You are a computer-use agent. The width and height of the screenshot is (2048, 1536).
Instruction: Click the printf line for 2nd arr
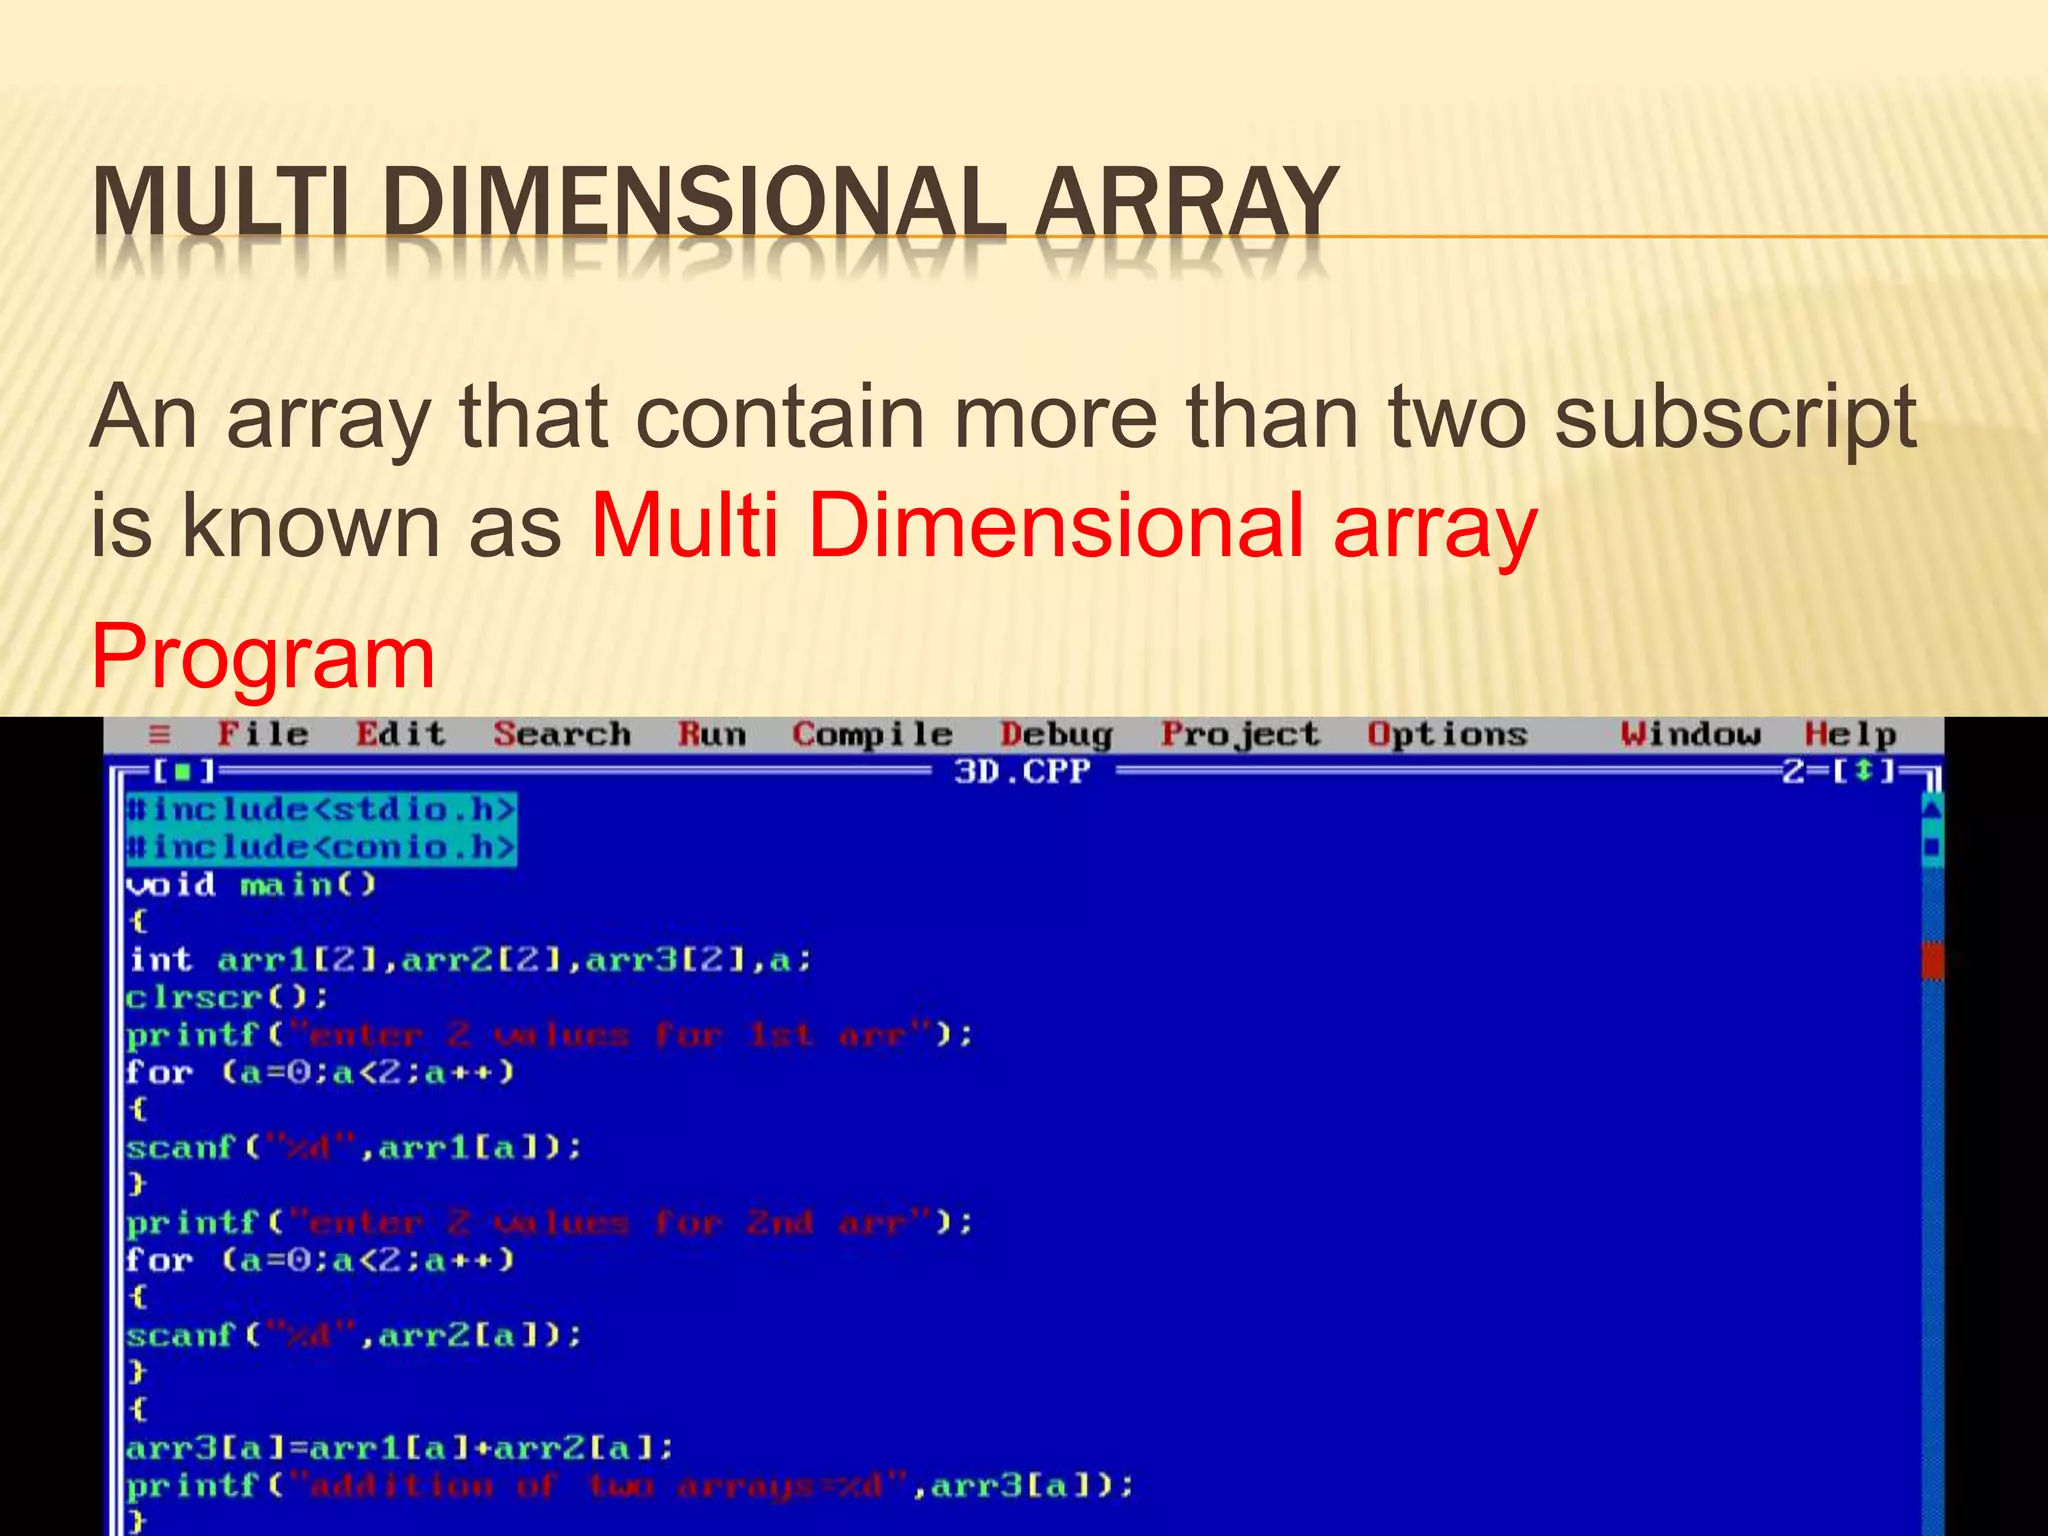[549, 1224]
